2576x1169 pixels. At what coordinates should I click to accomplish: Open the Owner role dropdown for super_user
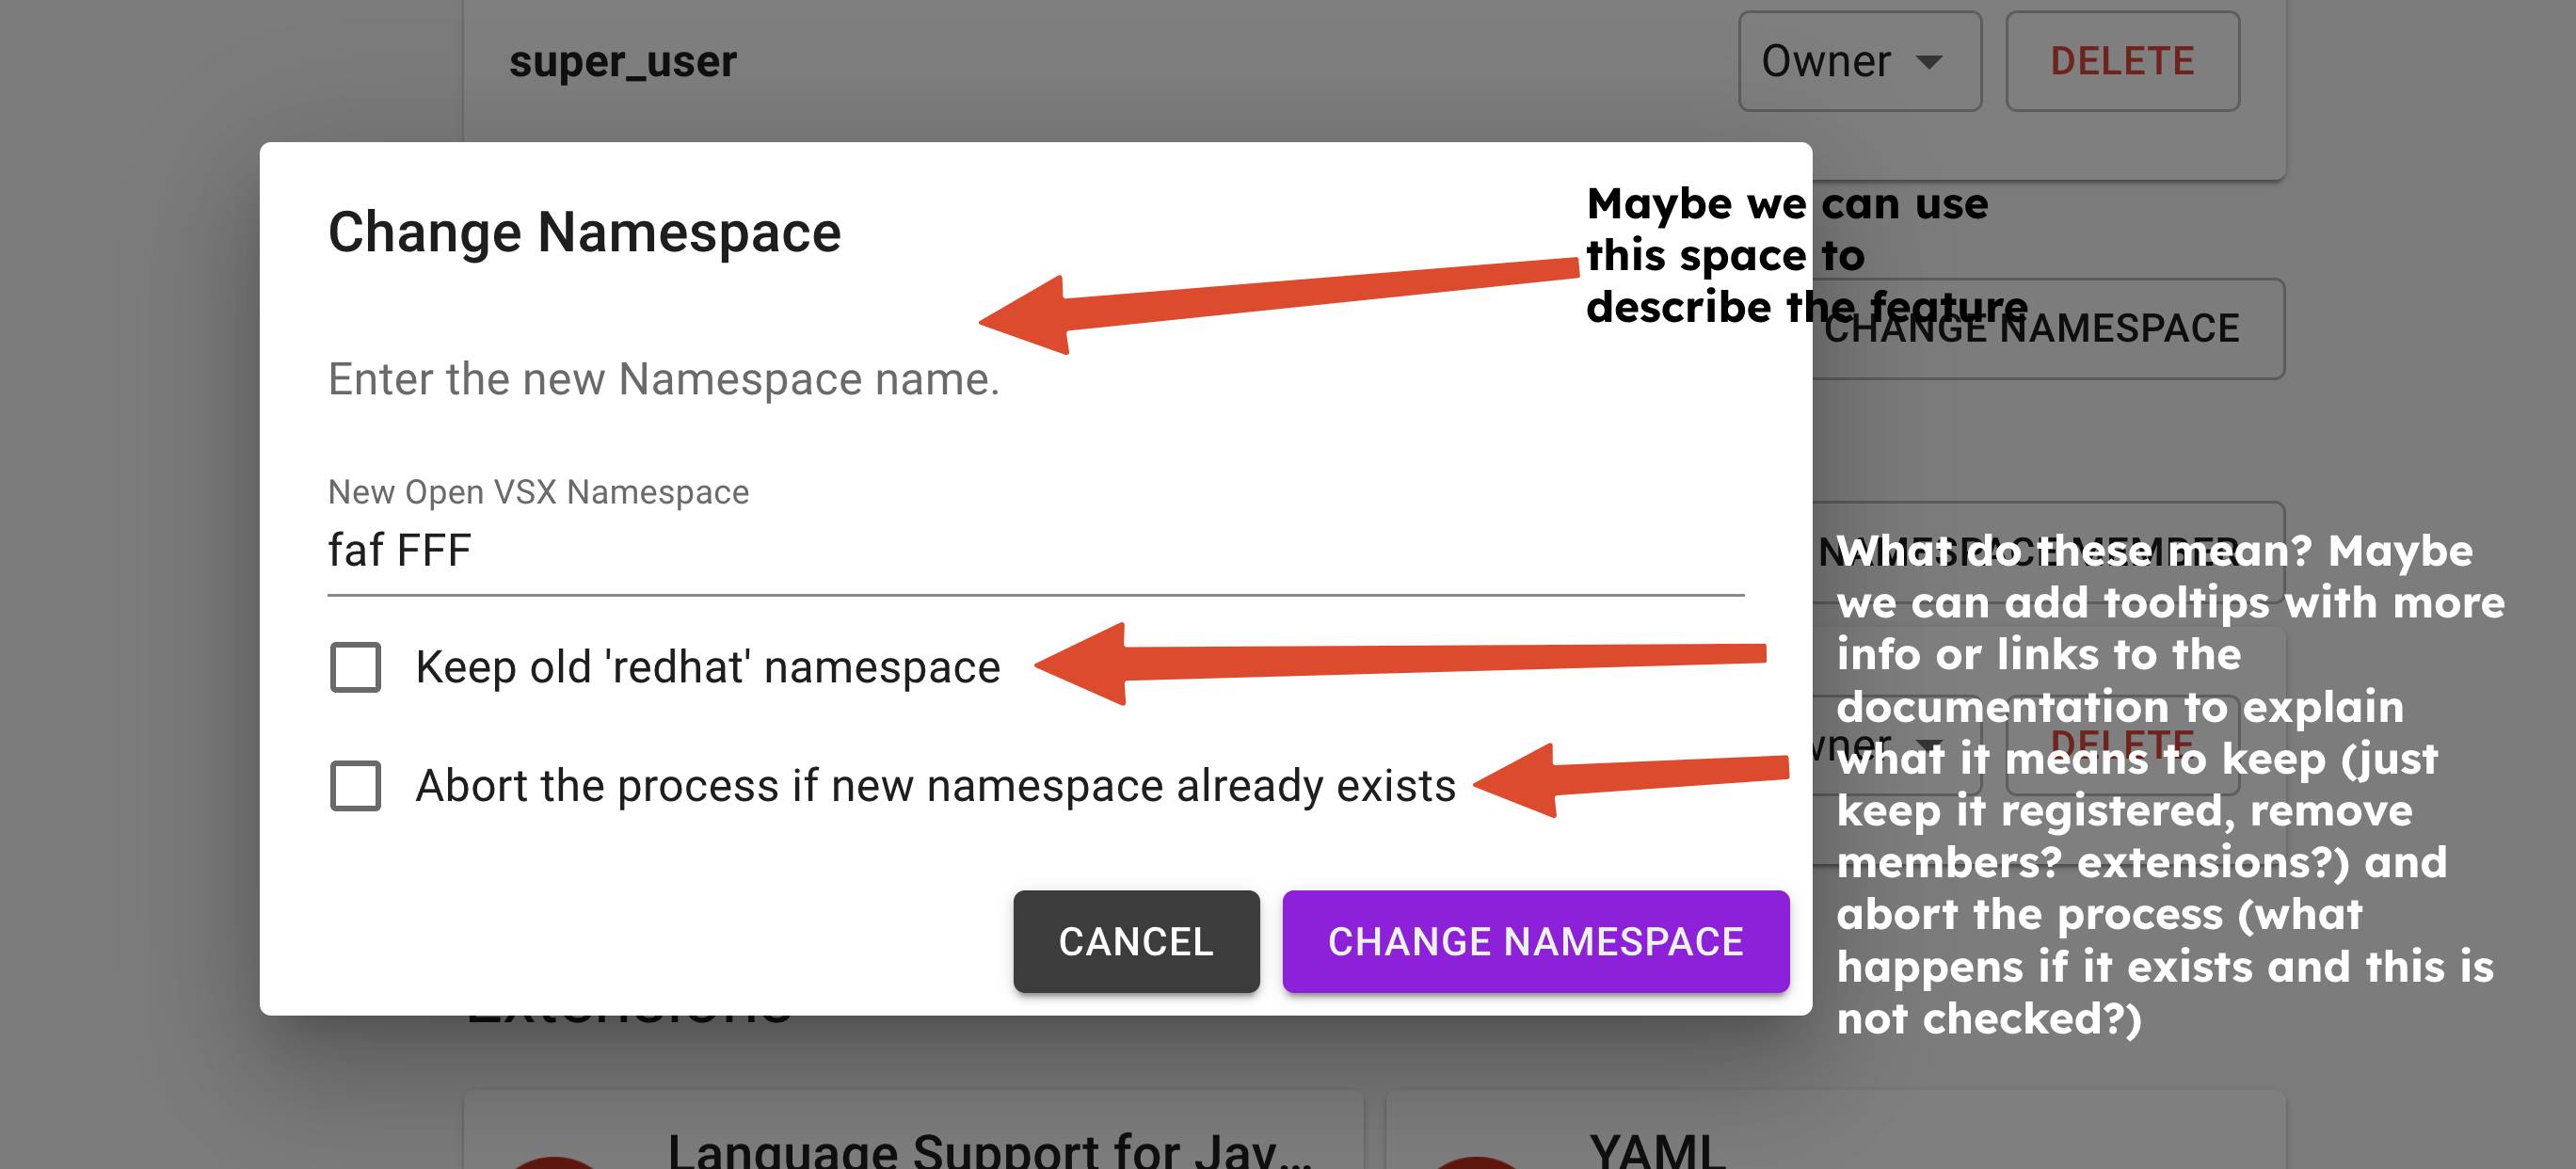click(1858, 61)
